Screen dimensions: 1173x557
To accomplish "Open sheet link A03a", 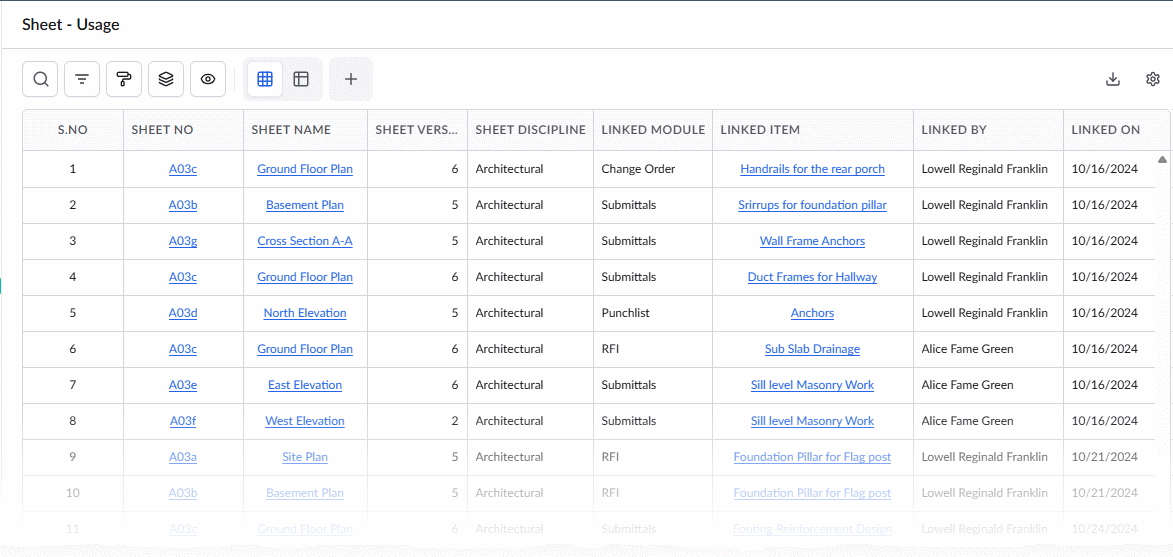I will pyautogui.click(x=183, y=457).
